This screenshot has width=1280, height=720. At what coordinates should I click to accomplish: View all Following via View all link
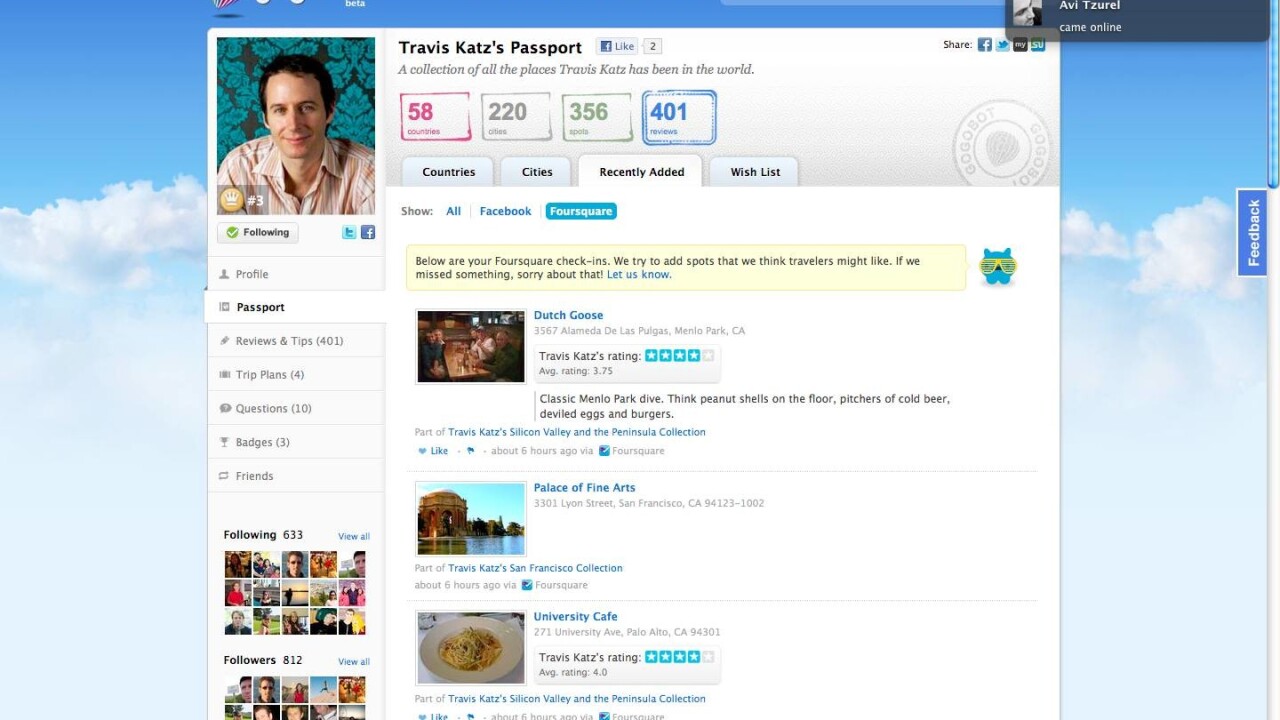(353, 536)
